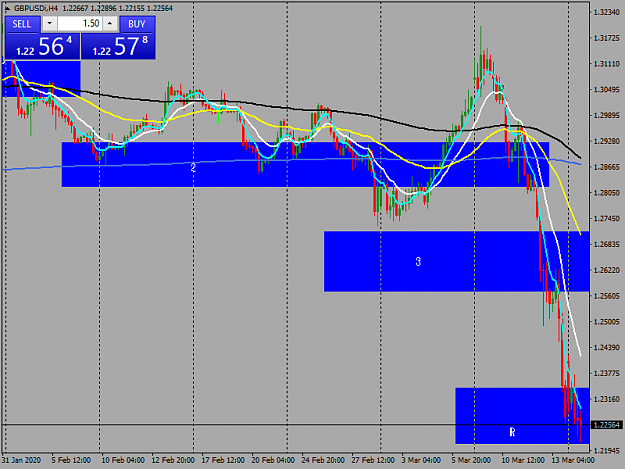This screenshot has height=469, width=625.
Task: Click the BUY button in one-click trading panel
Action: pos(137,24)
